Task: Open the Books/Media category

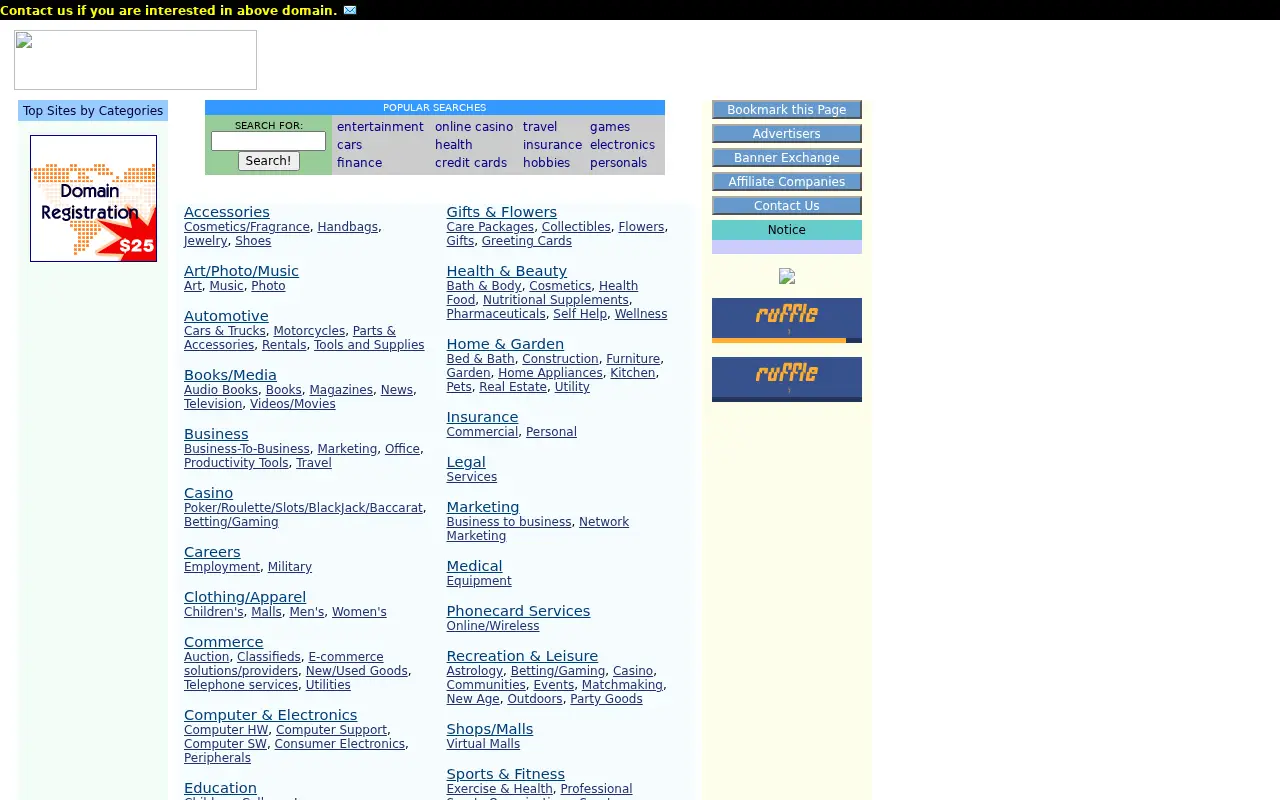Action: coord(230,375)
